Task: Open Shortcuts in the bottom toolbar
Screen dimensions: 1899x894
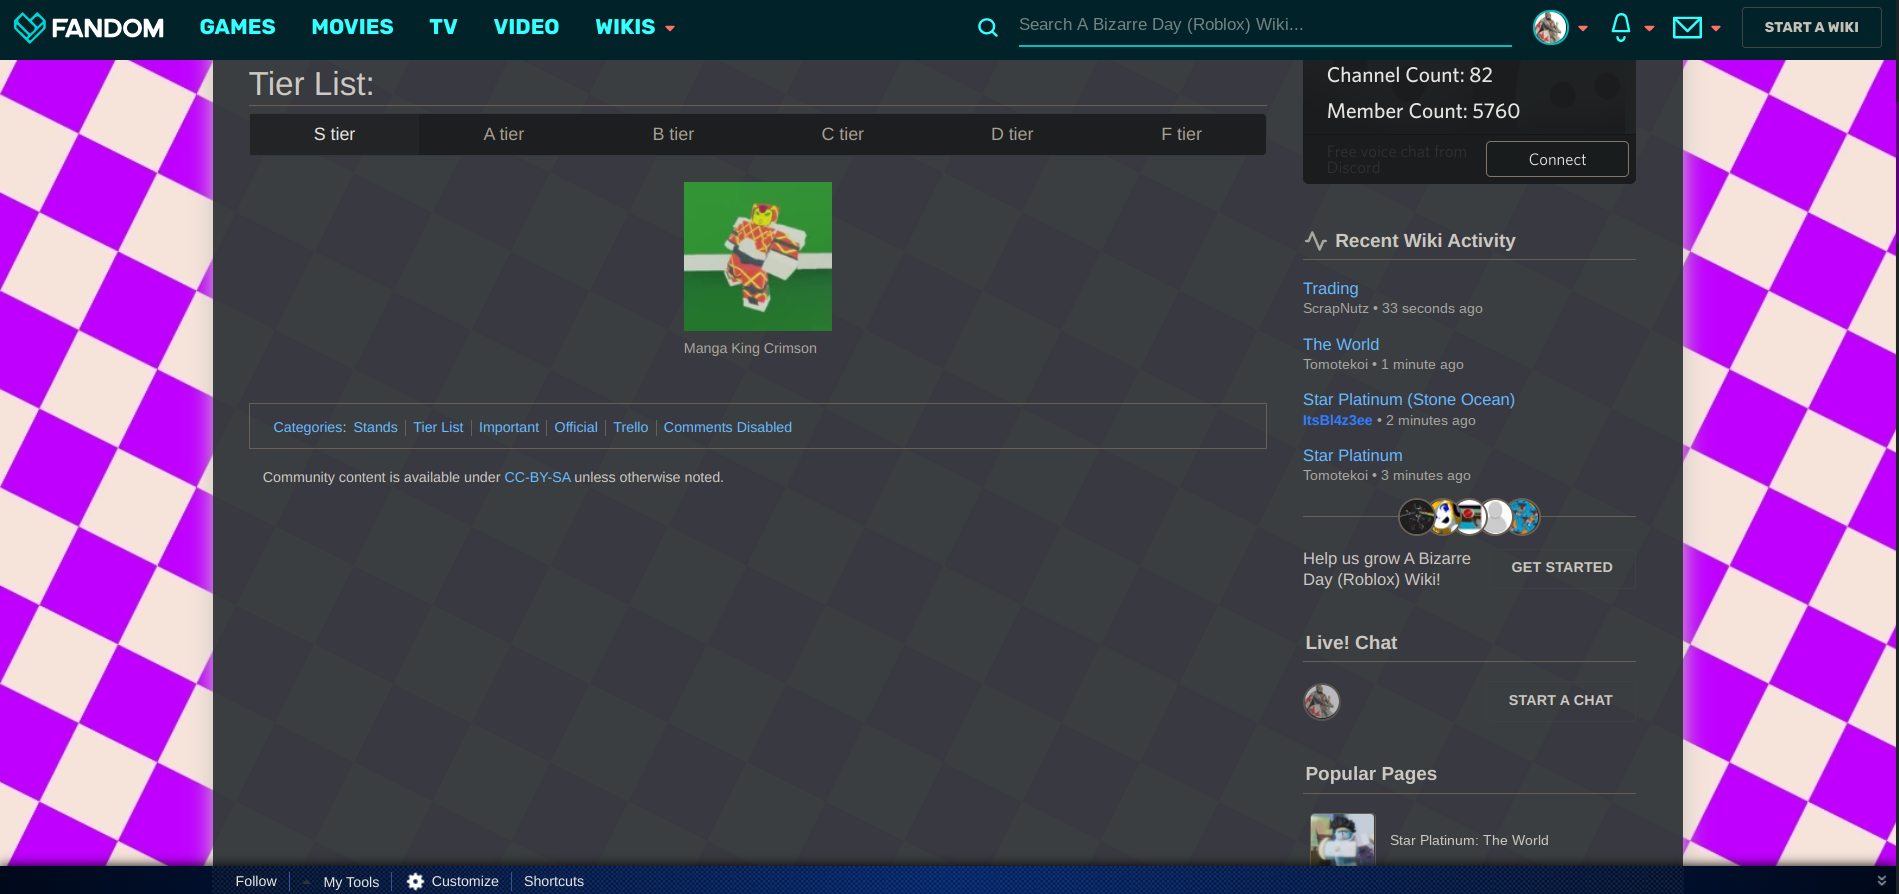Action: pyautogui.click(x=554, y=881)
